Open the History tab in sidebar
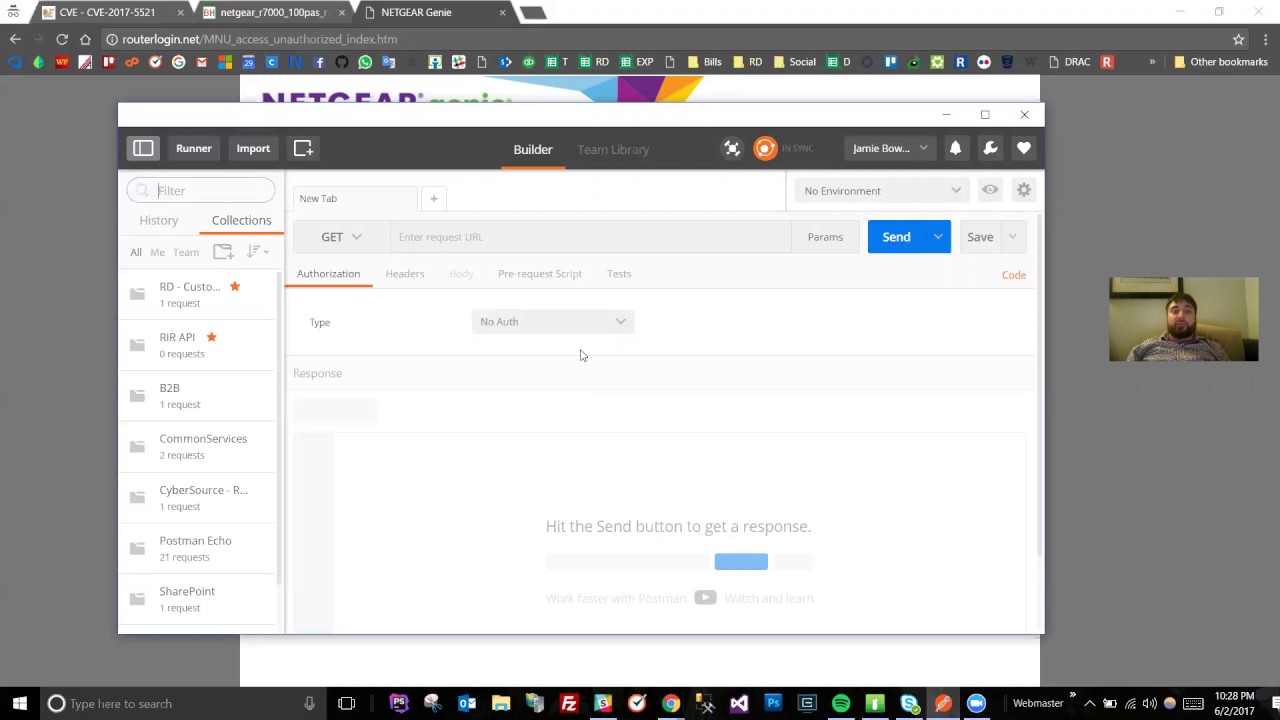The width and height of the screenshot is (1280, 720). [x=159, y=220]
